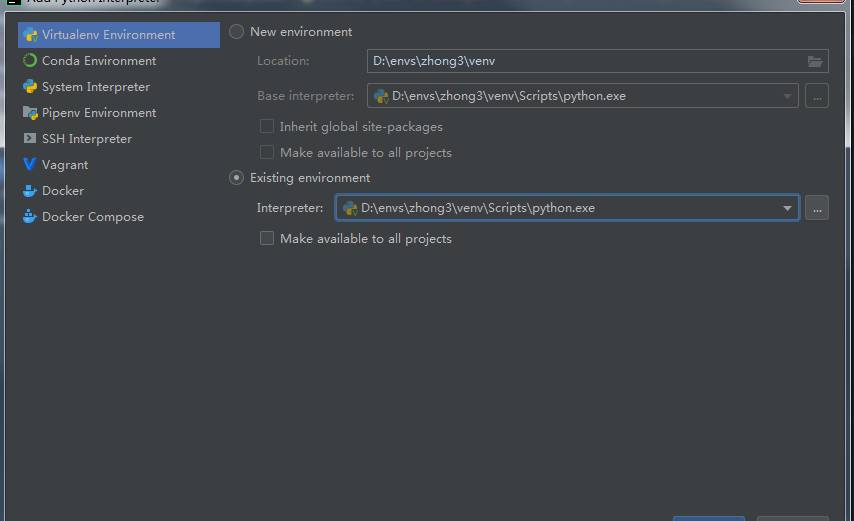854x521 pixels.
Task: Click the Vagrant V icon
Action: (30, 165)
